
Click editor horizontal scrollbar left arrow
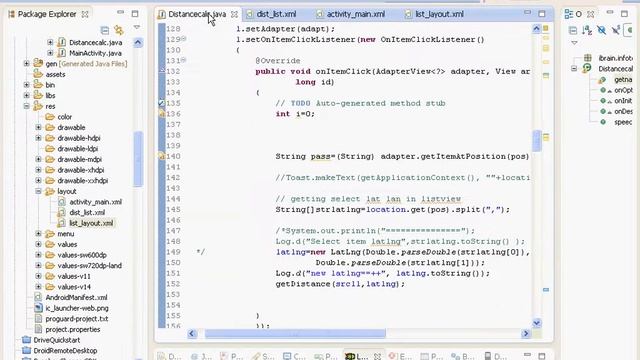(192, 333)
